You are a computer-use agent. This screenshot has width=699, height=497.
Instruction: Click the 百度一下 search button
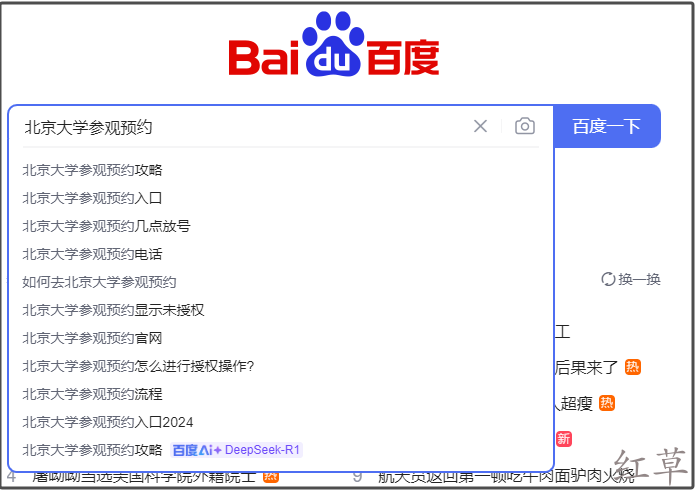point(606,126)
